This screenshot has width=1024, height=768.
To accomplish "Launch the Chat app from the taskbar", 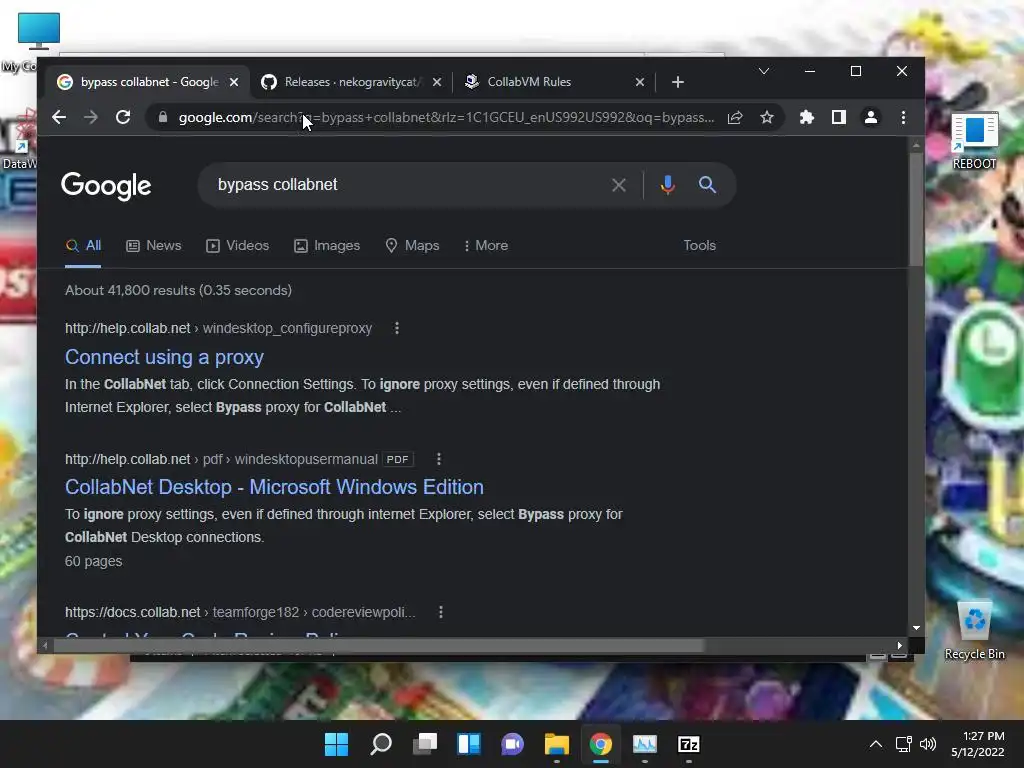I will (x=513, y=744).
